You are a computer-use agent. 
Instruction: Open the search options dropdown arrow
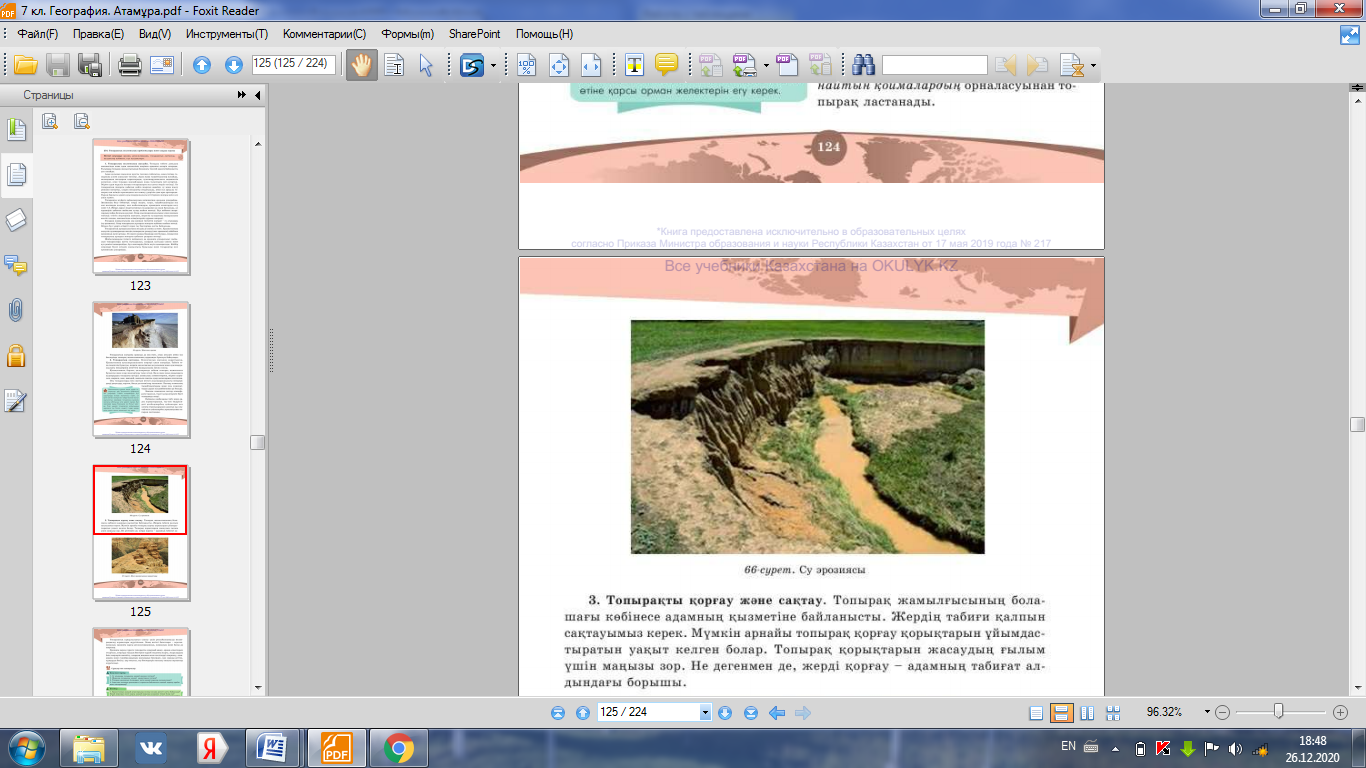(1092, 66)
